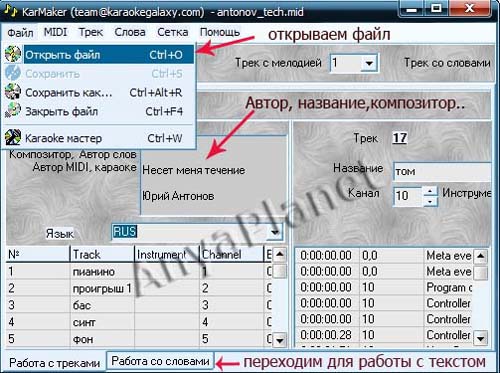
Task: Expand the Язык RUS combo box
Action: 275,232
